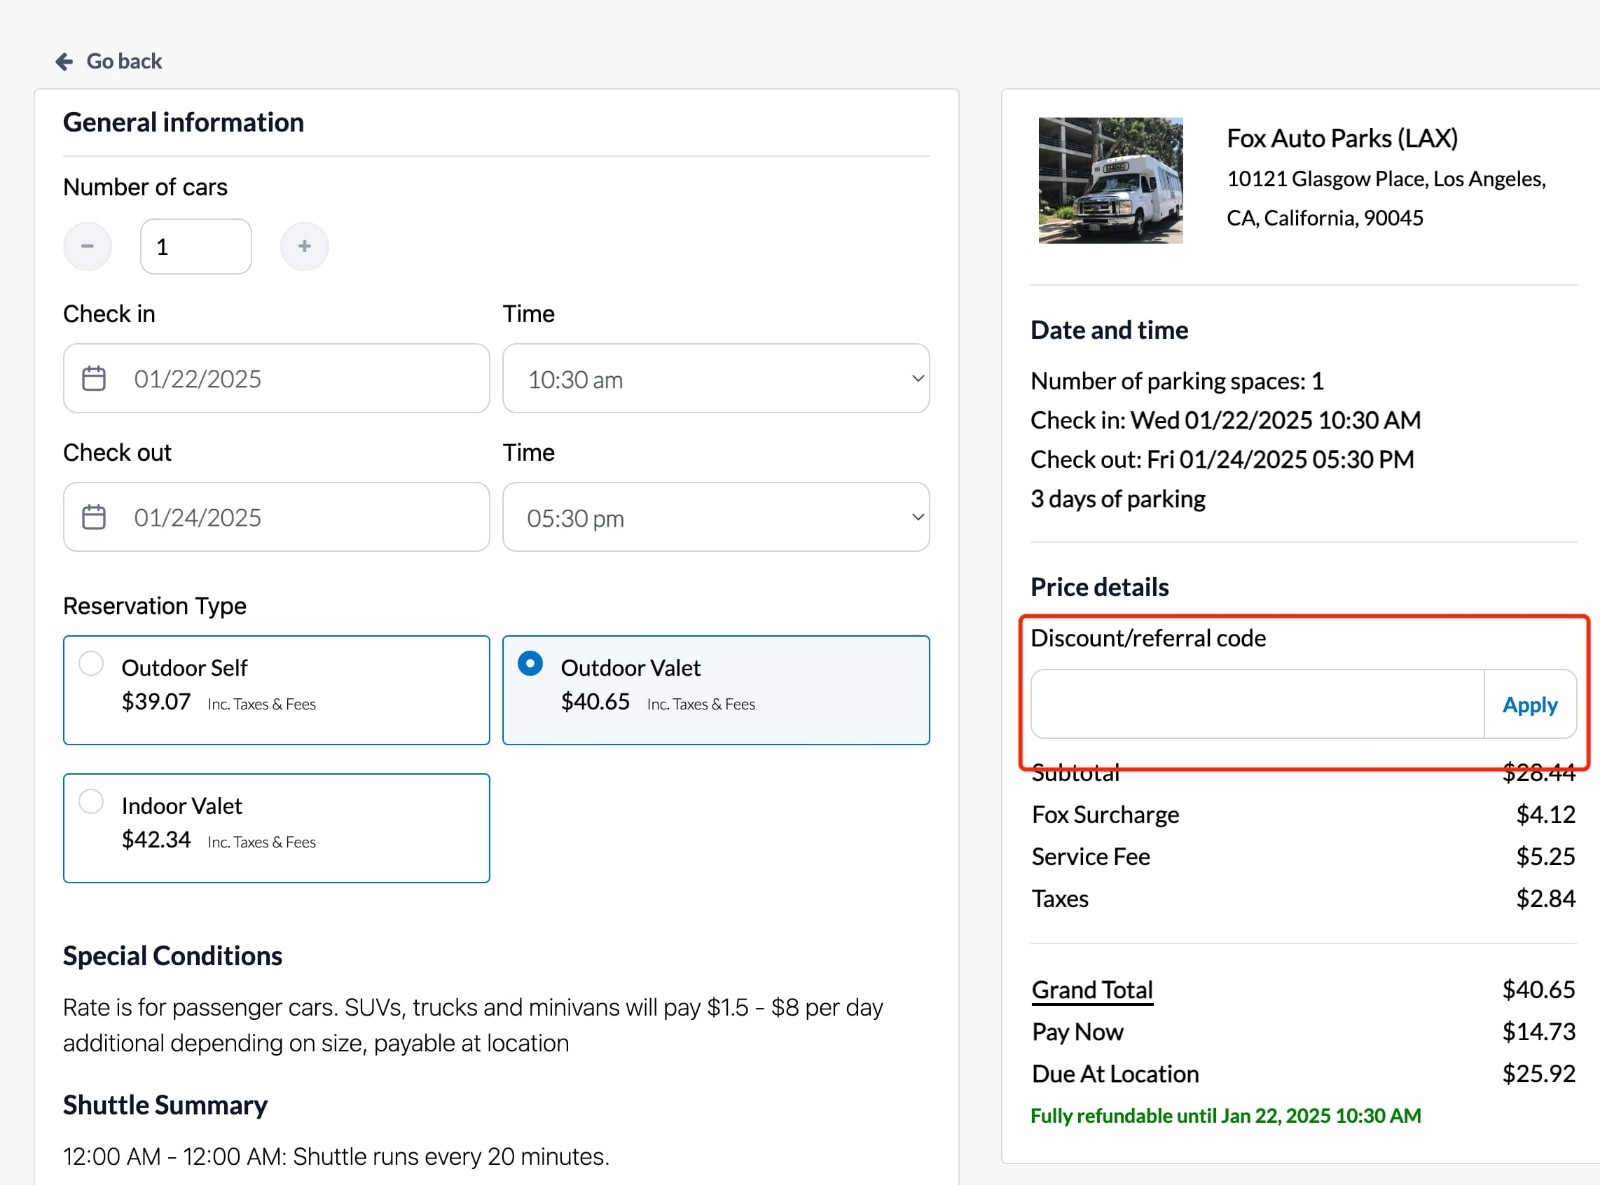
Task: Click the Grand Total underlined label
Action: click(1091, 989)
